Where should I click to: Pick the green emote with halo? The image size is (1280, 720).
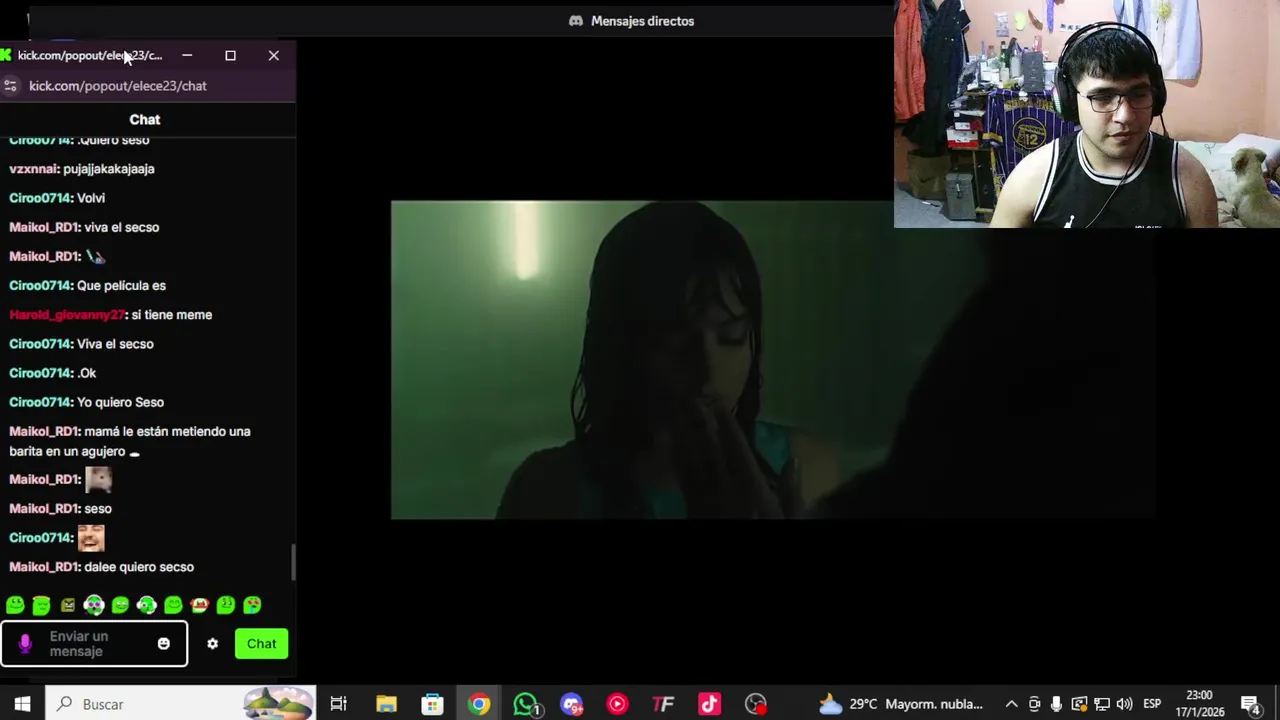41,605
